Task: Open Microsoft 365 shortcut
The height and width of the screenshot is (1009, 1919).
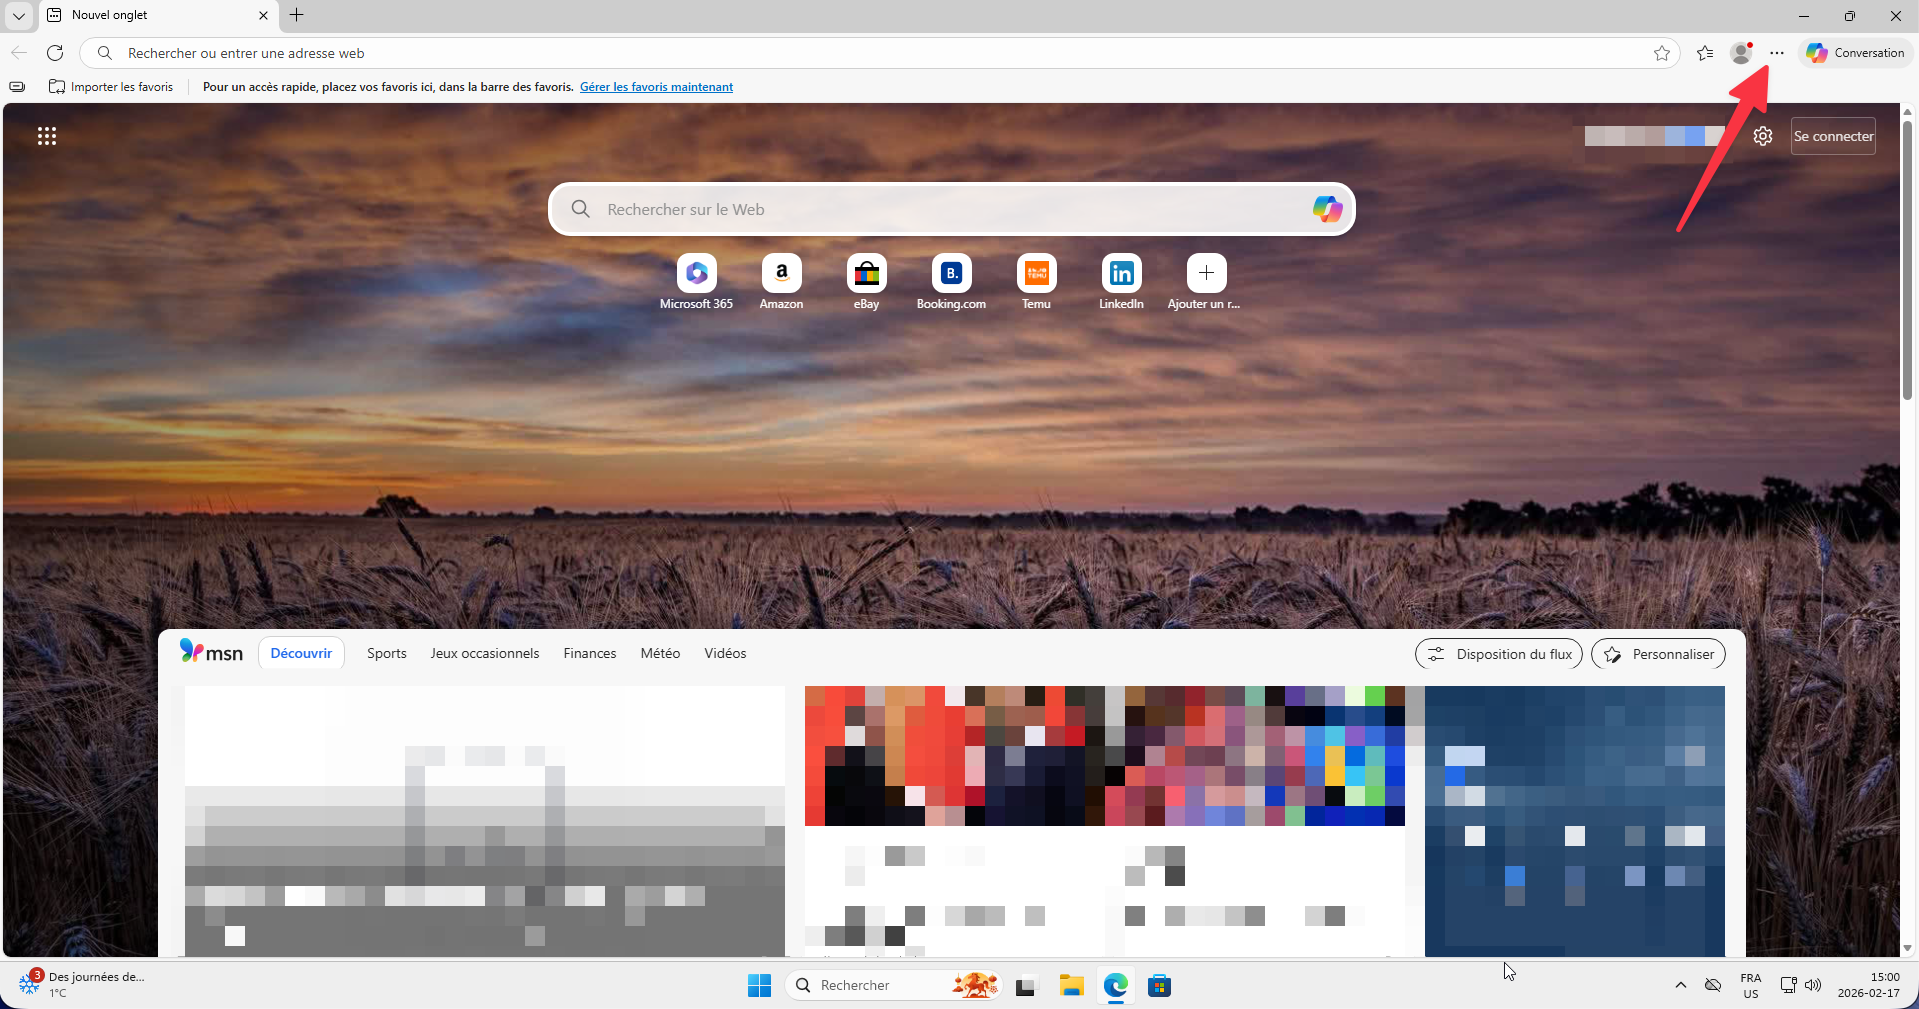Action: tap(697, 282)
